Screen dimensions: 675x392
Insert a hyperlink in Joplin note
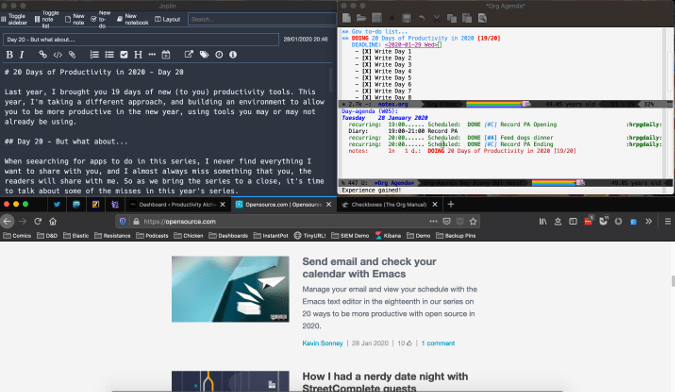(x=43, y=55)
